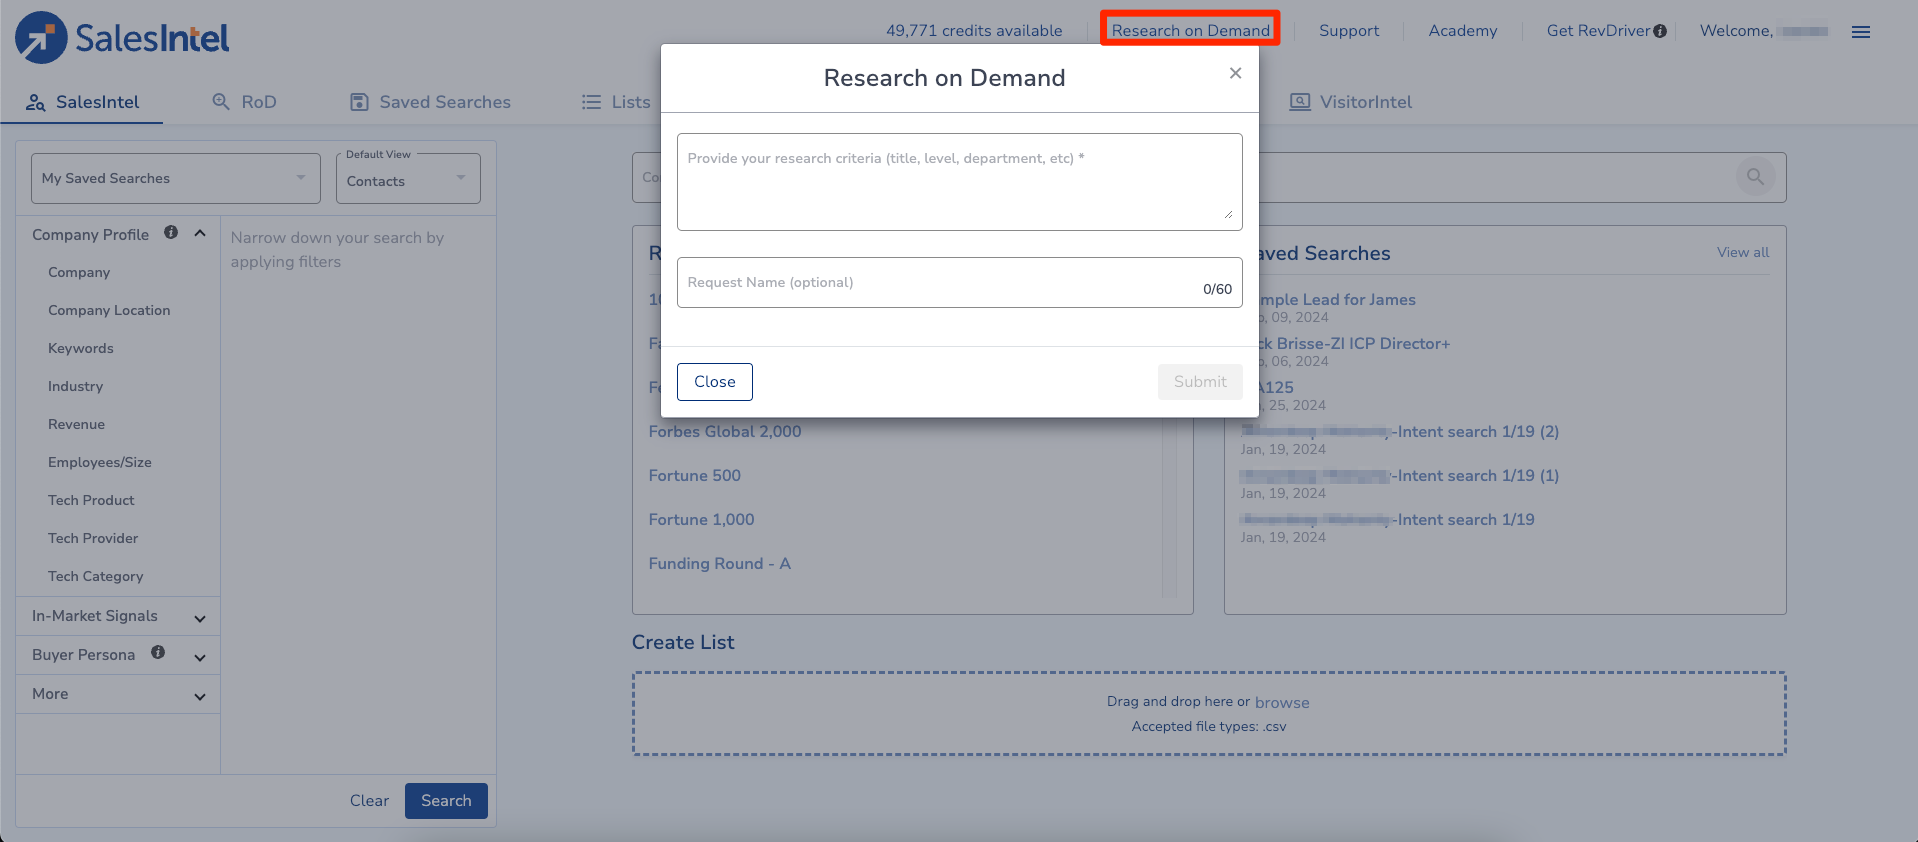This screenshot has height=842, width=1918.
Task: Open the Support link
Action: tap(1349, 31)
